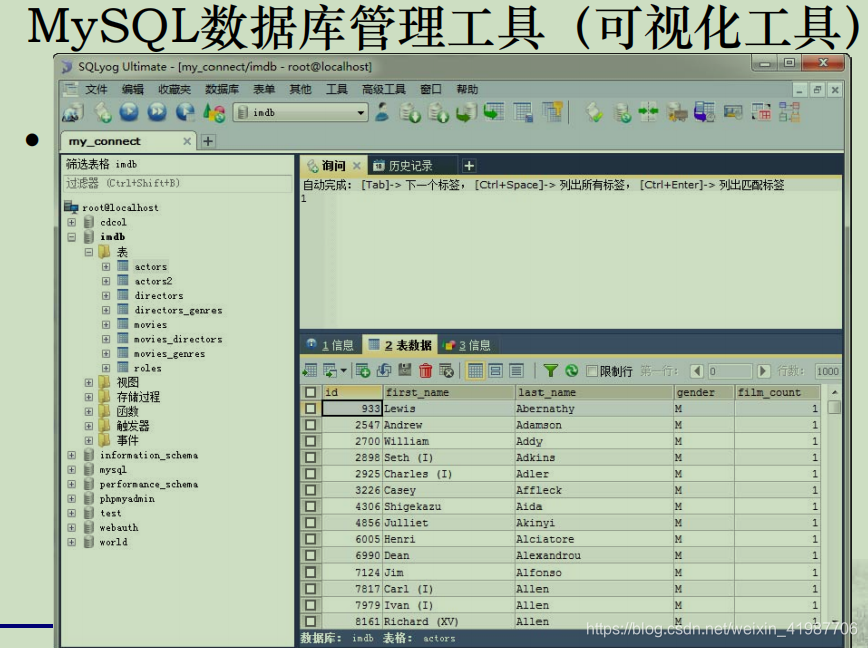Open the imdb database dropdown in toolbar
Screen dimensions: 868x648
(x=360, y=112)
